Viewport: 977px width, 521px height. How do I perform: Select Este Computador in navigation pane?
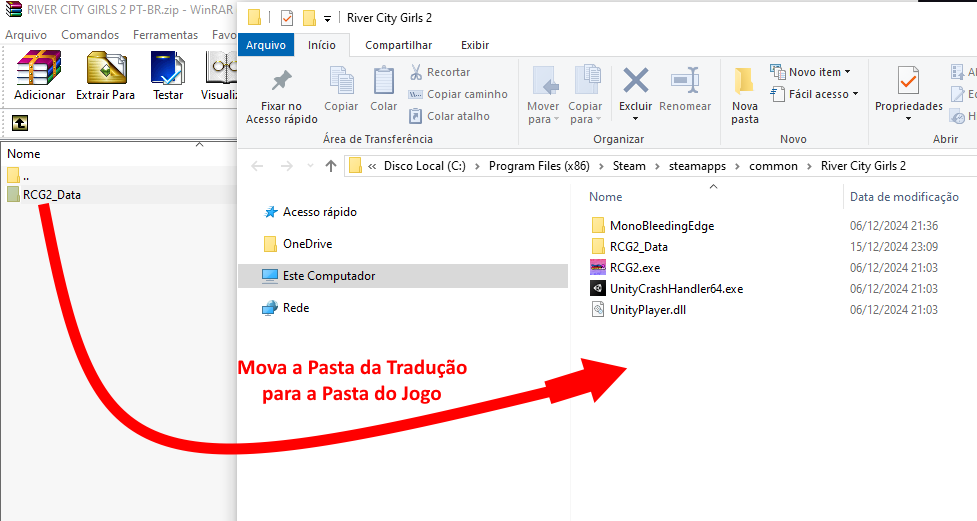click(403, 275)
